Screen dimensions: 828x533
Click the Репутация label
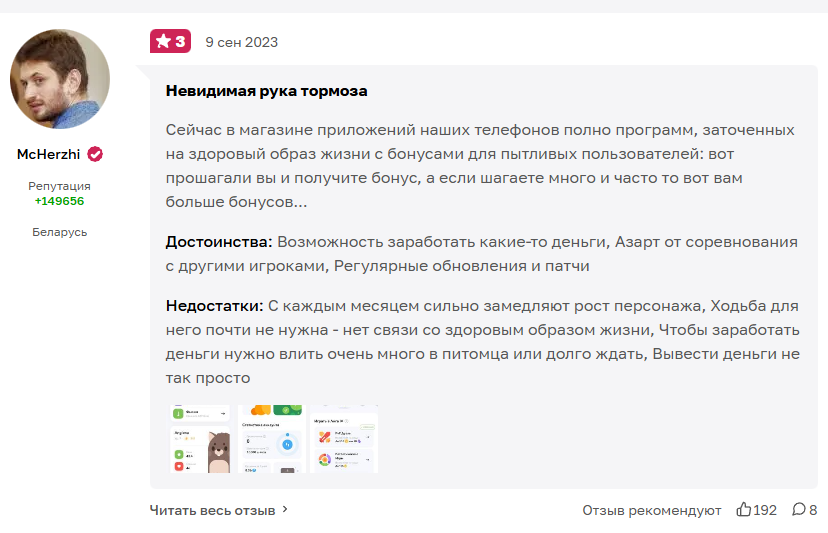pyautogui.click(x=59, y=186)
